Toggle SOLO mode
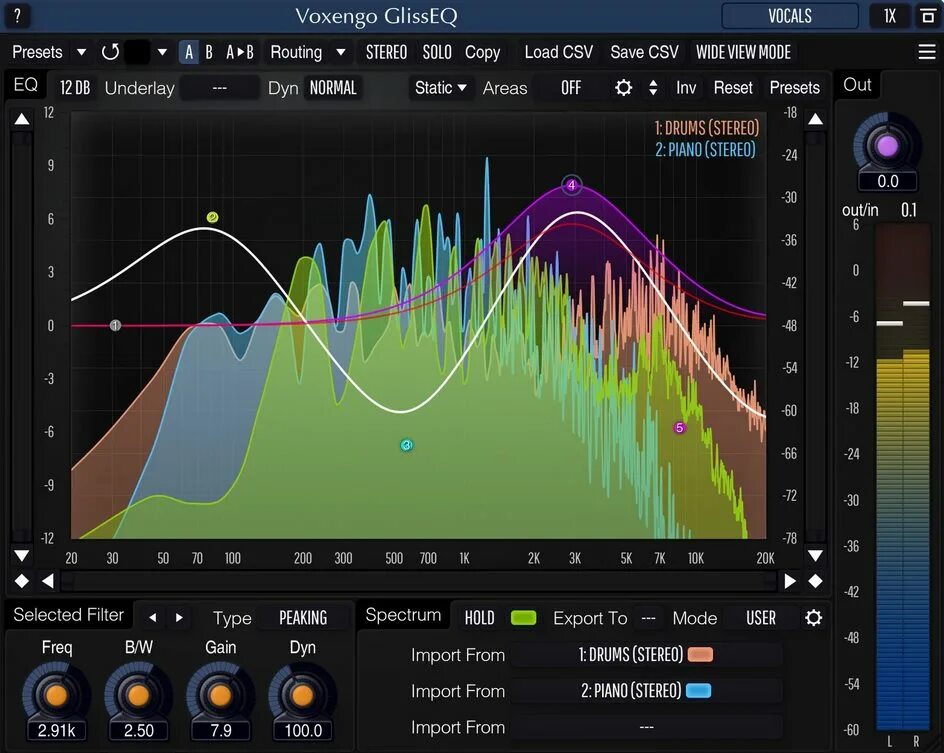 (x=437, y=52)
